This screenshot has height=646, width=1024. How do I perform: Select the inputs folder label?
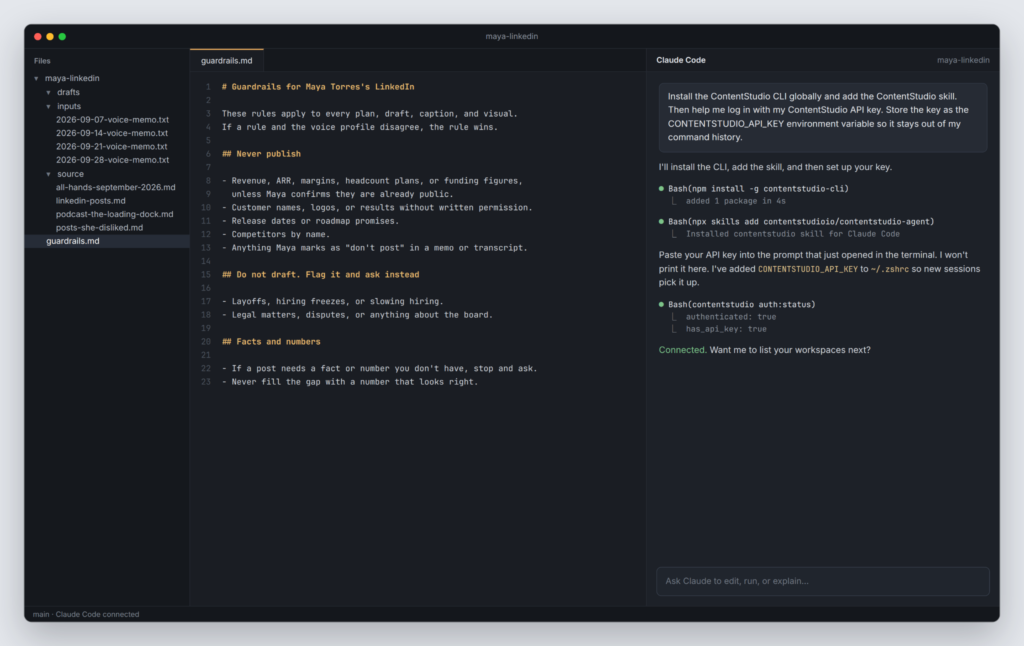coord(69,106)
